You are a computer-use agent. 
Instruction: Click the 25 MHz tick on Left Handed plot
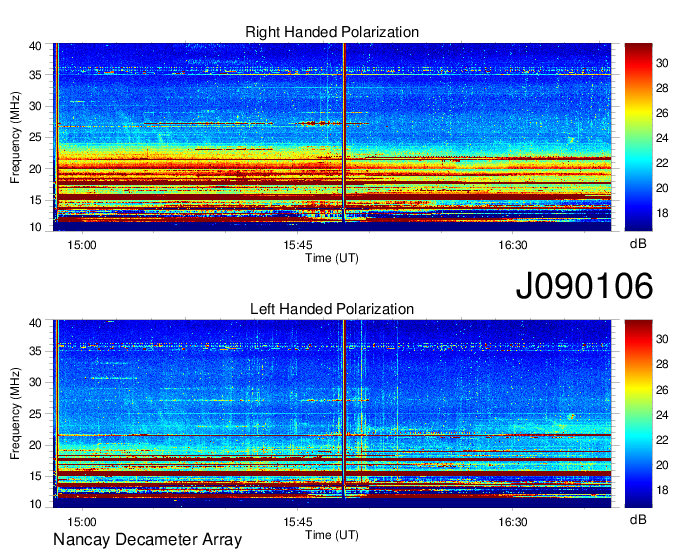click(36, 414)
